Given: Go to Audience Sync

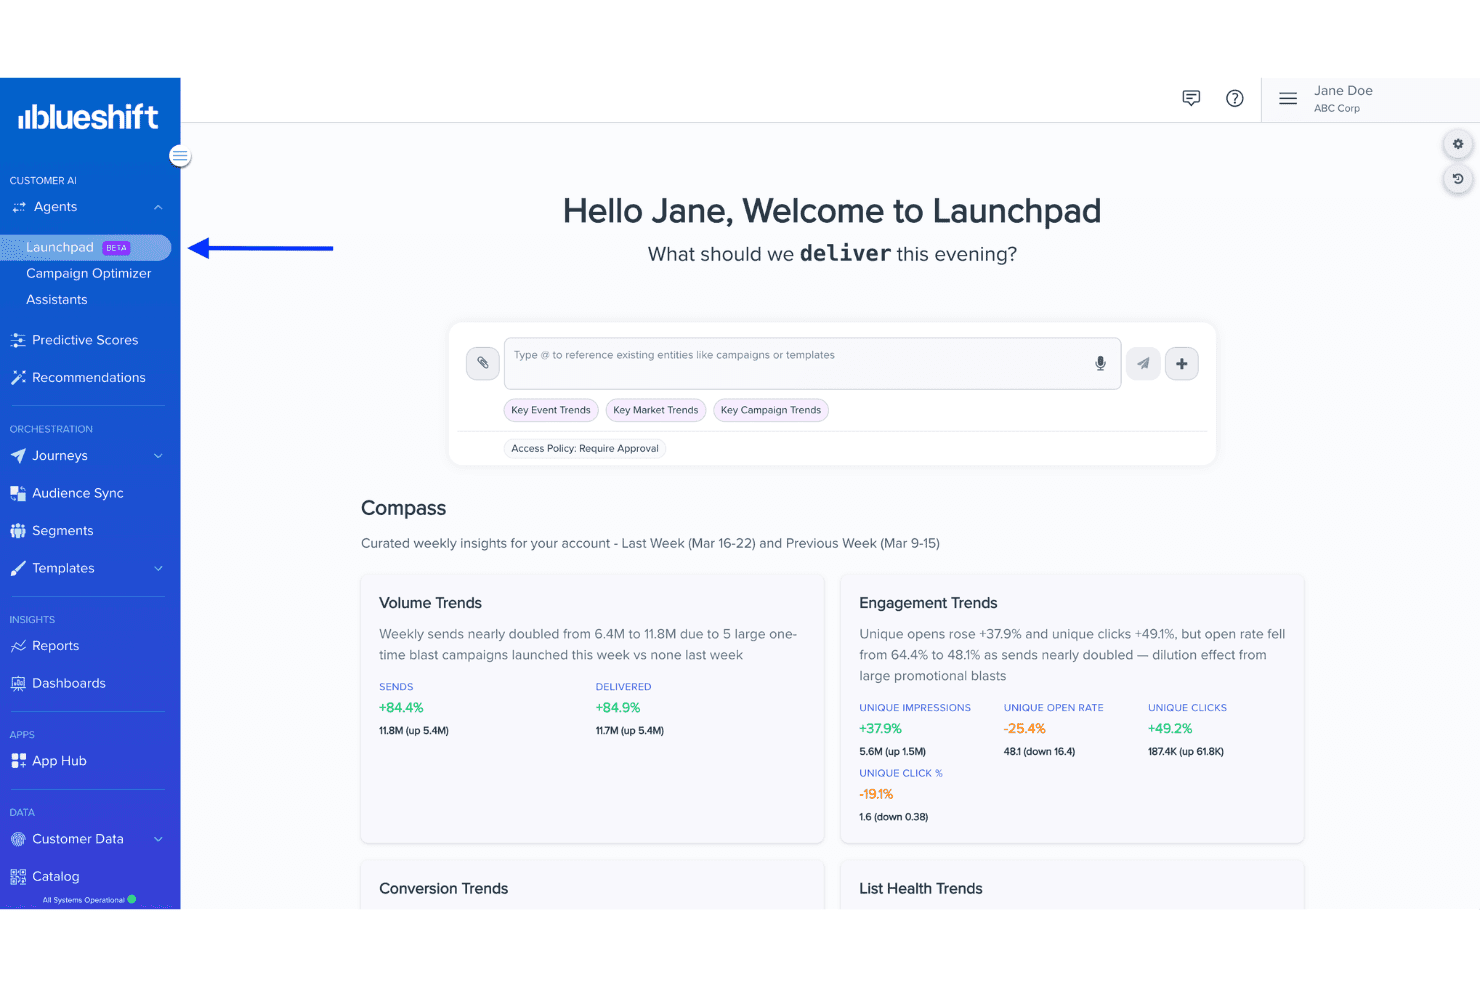Looking at the screenshot, I should point(77,493).
